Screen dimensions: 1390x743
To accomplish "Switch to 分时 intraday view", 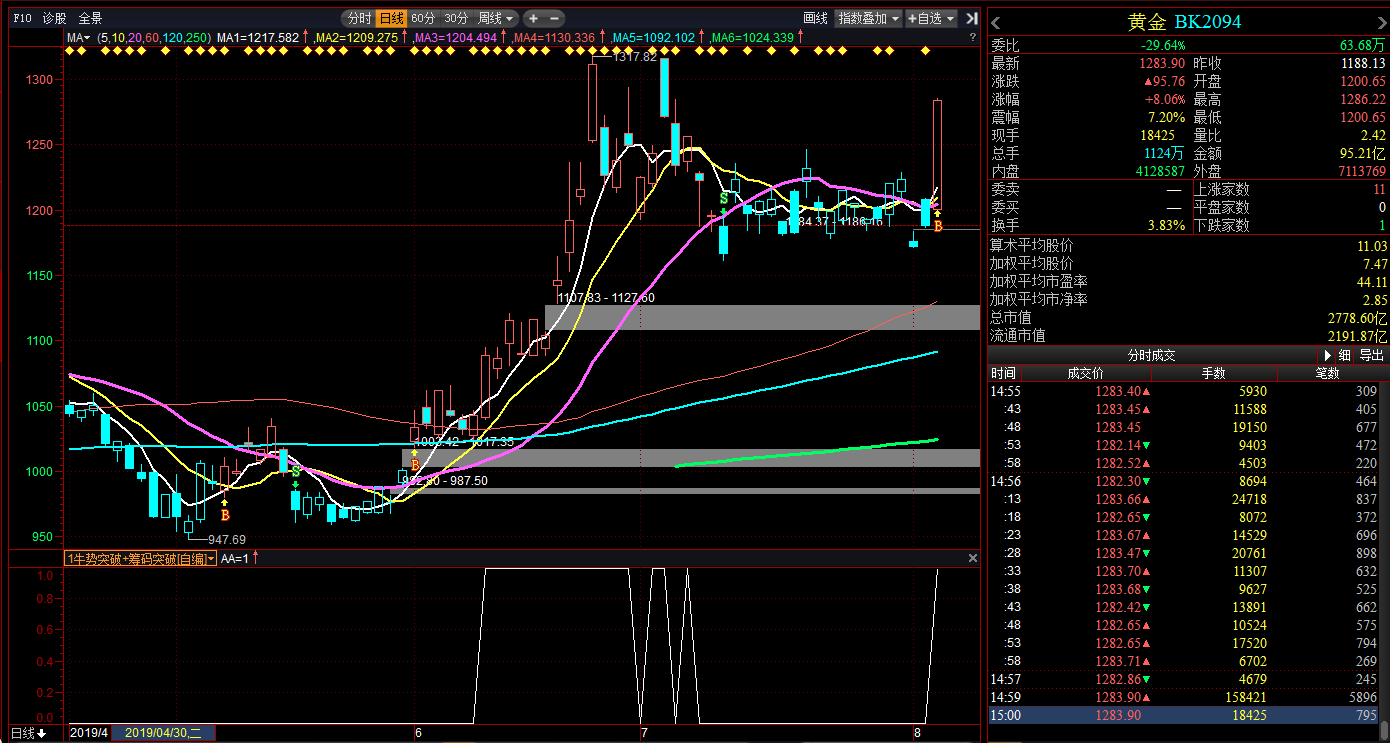I will [x=359, y=18].
